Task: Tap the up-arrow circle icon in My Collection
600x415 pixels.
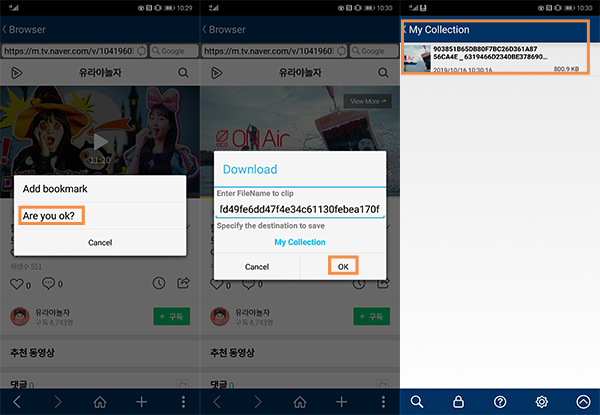Action: coord(583,402)
